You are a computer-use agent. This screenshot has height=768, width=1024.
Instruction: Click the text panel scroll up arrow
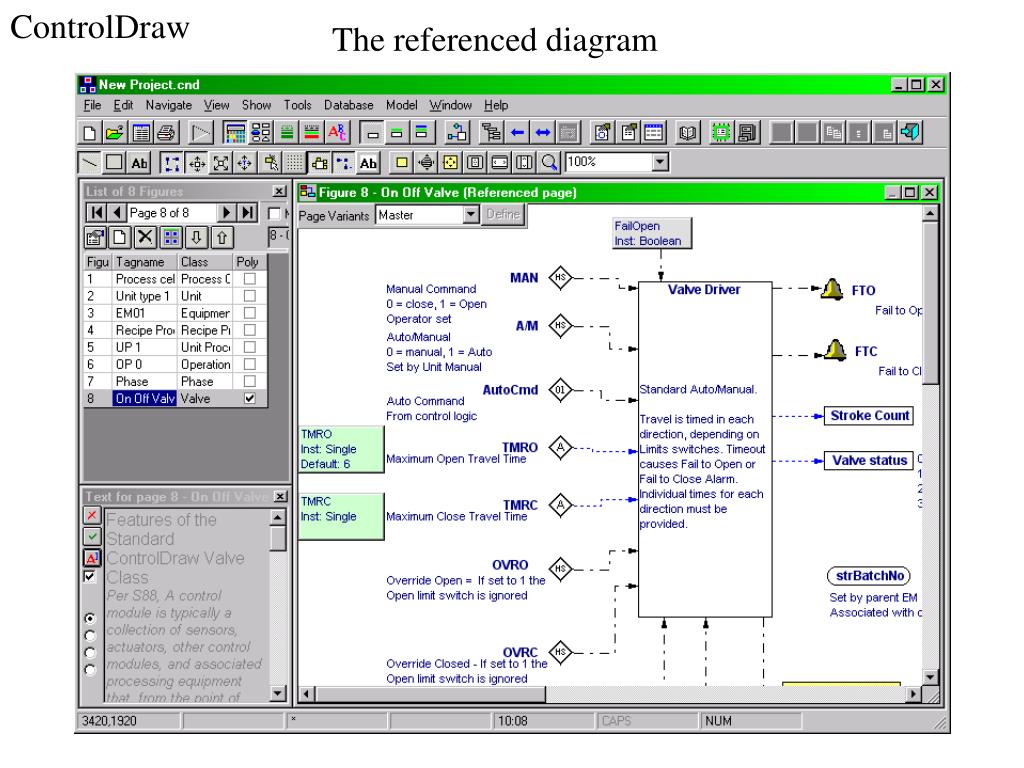coord(278,517)
